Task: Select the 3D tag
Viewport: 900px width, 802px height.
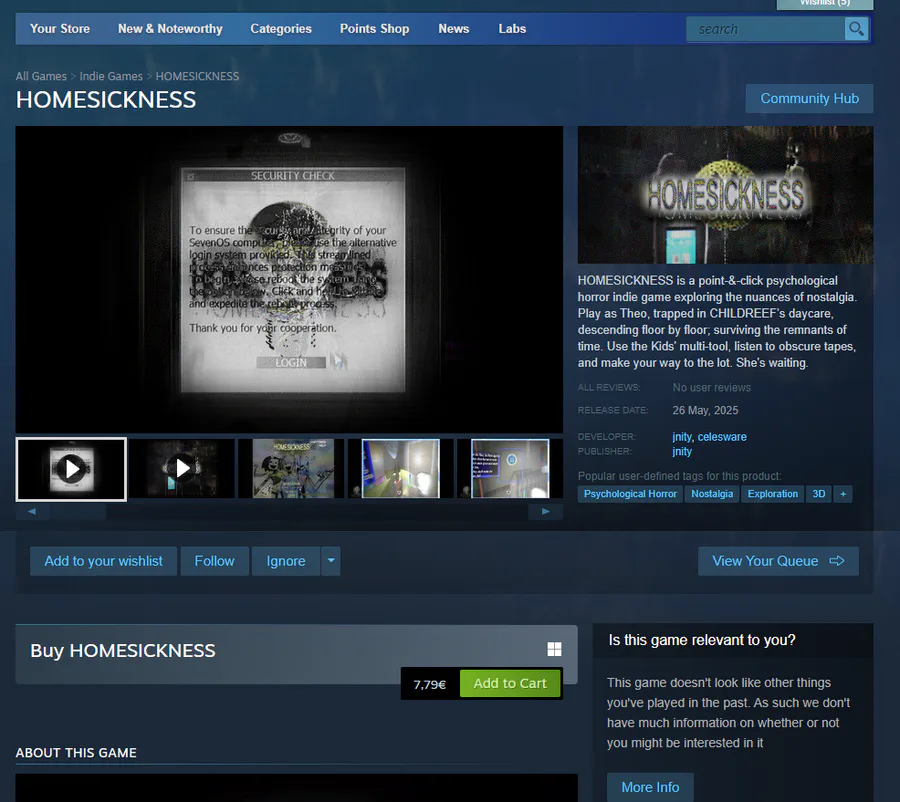Action: pyautogui.click(x=818, y=494)
